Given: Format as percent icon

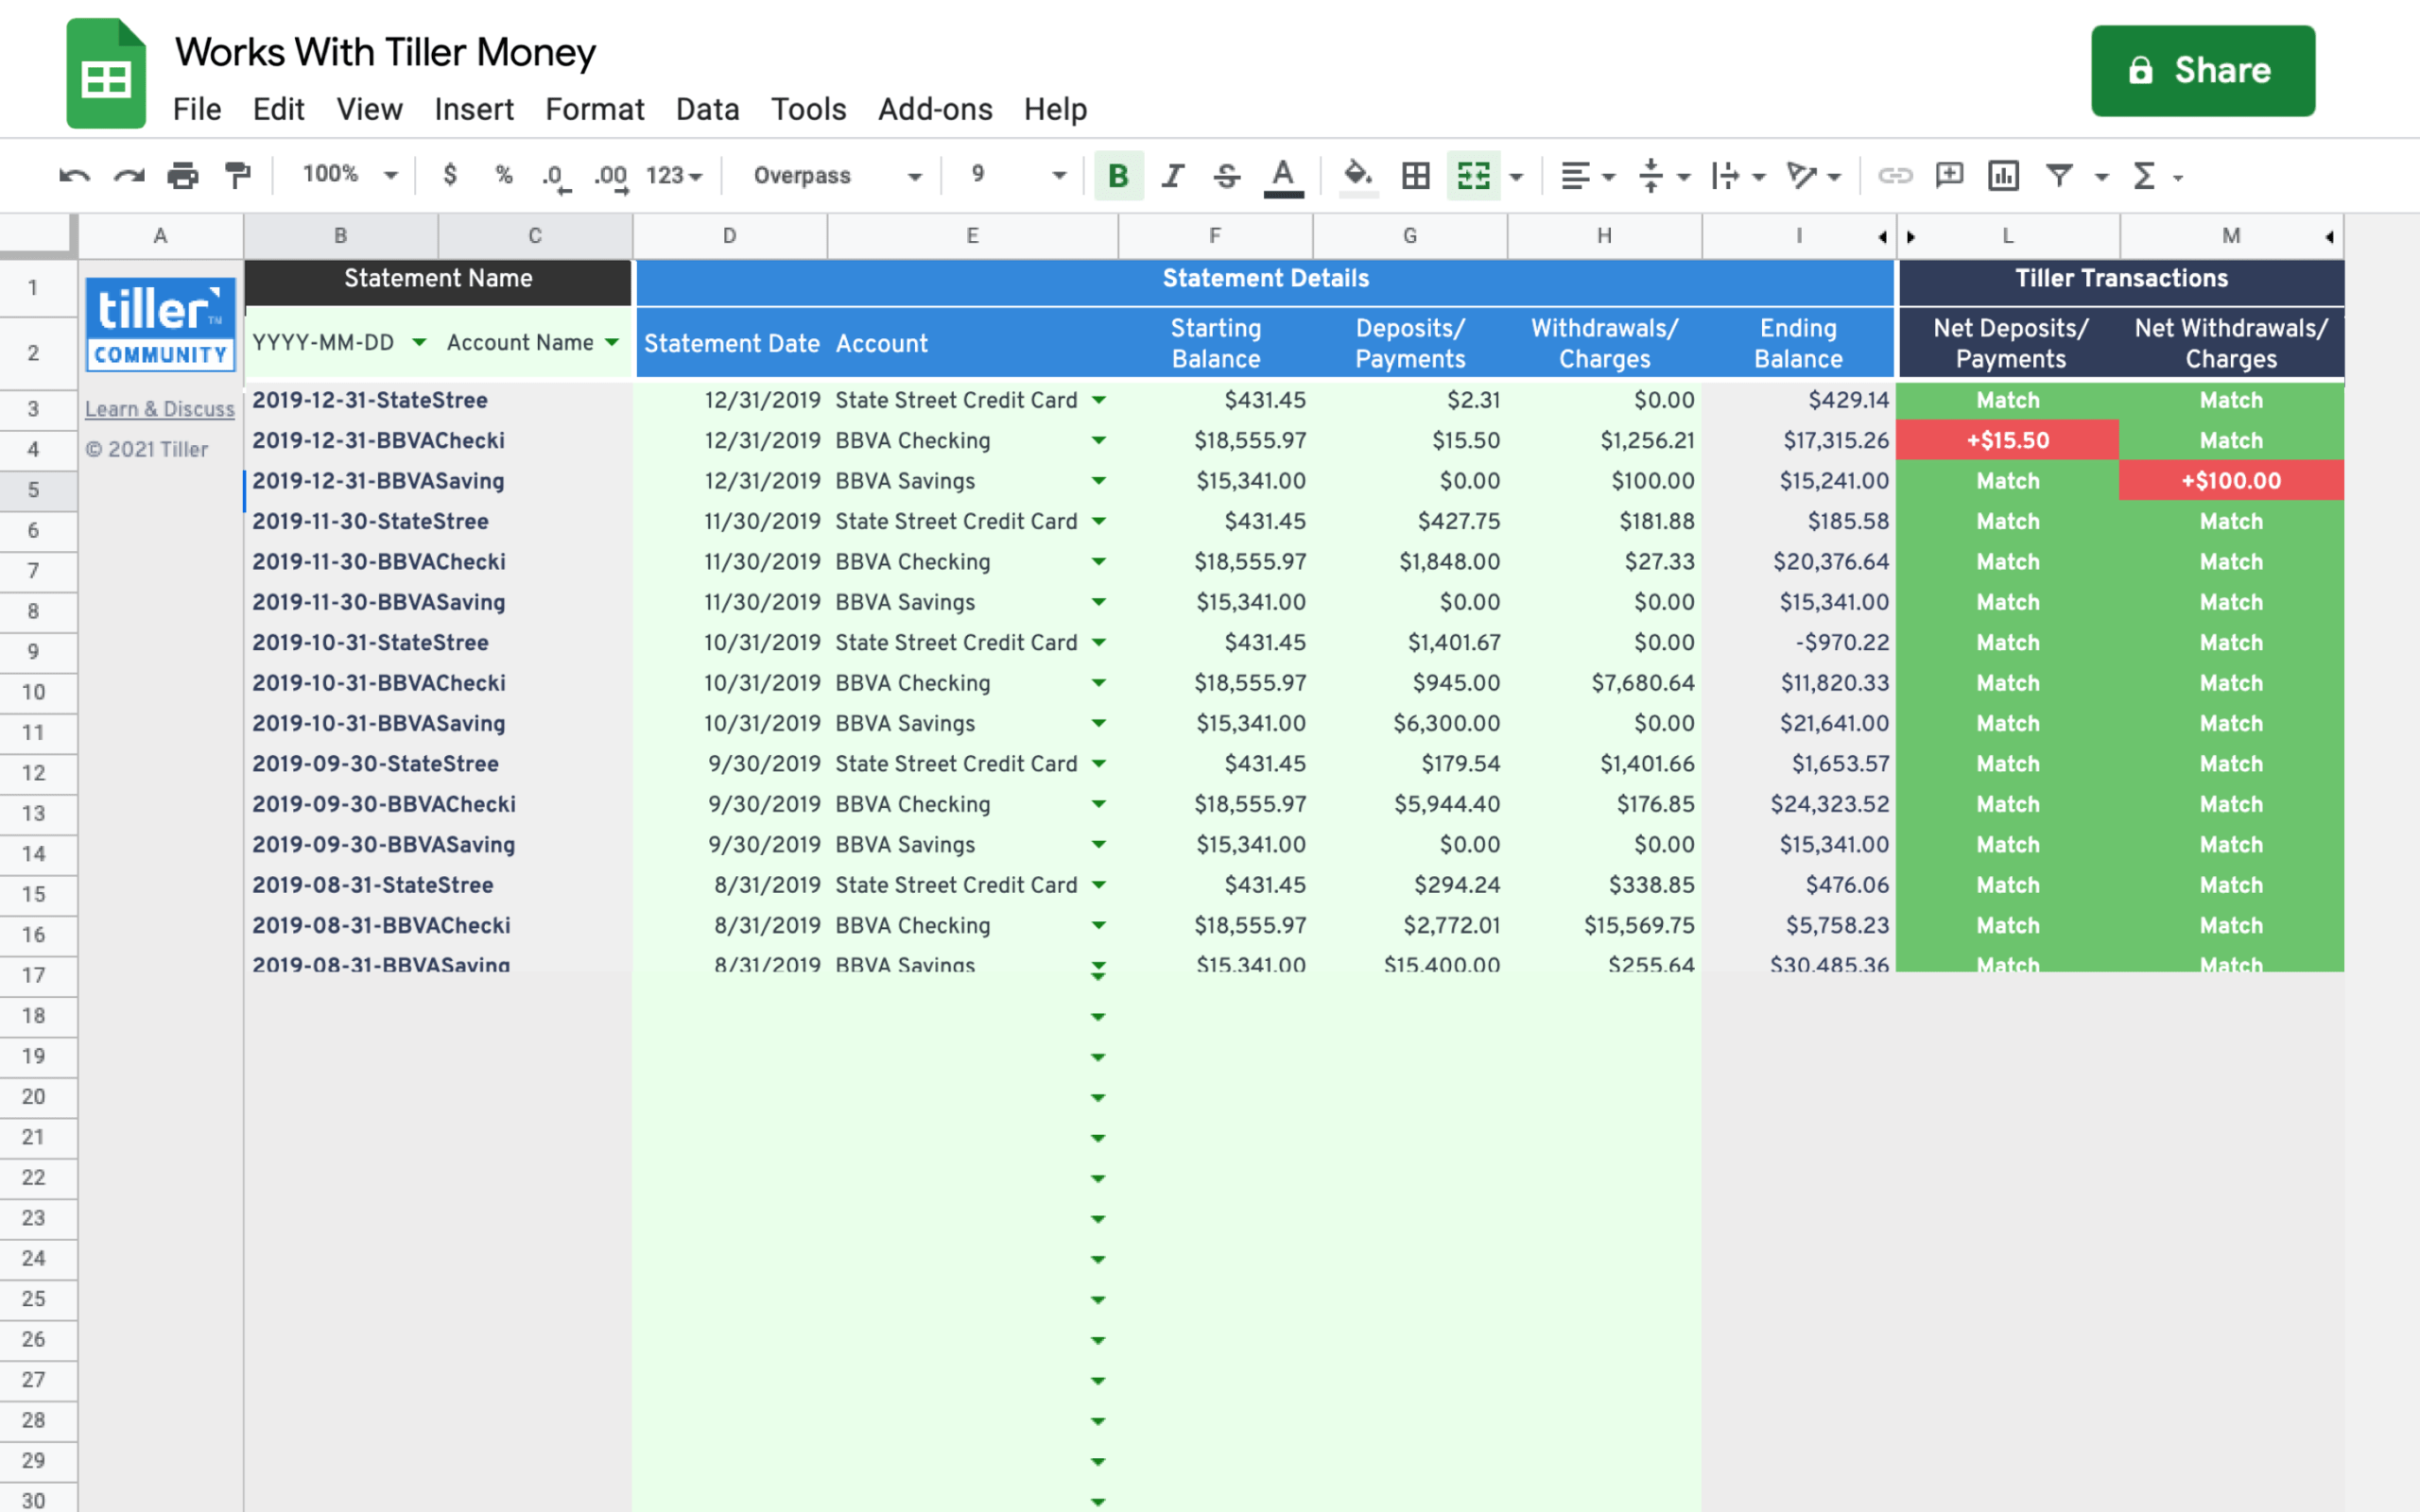Looking at the screenshot, I should pos(504,175).
